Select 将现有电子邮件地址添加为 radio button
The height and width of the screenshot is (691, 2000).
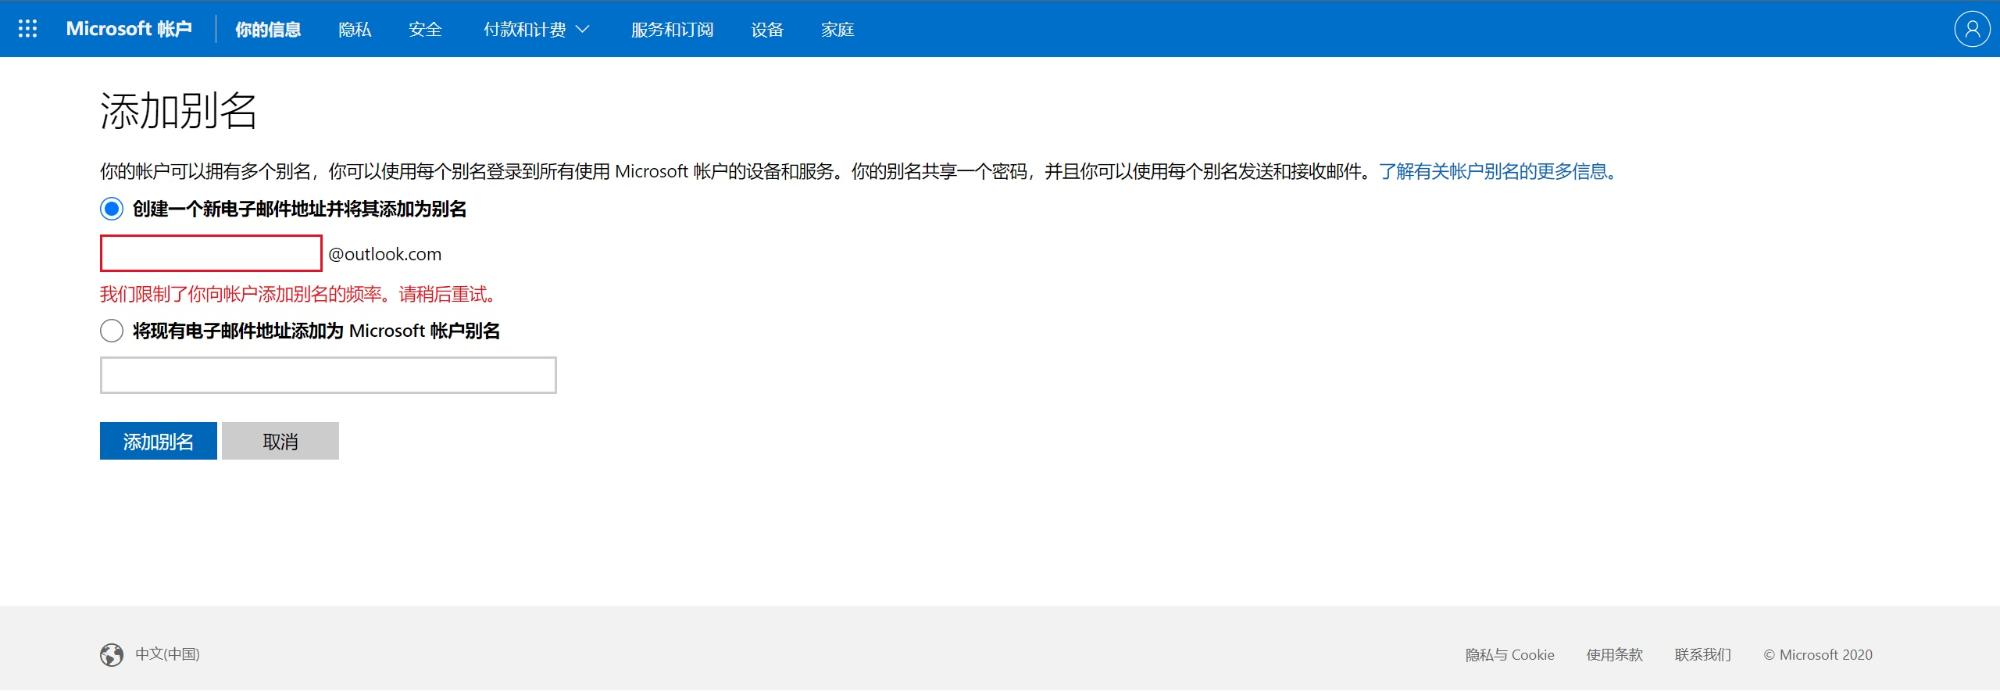click(112, 331)
